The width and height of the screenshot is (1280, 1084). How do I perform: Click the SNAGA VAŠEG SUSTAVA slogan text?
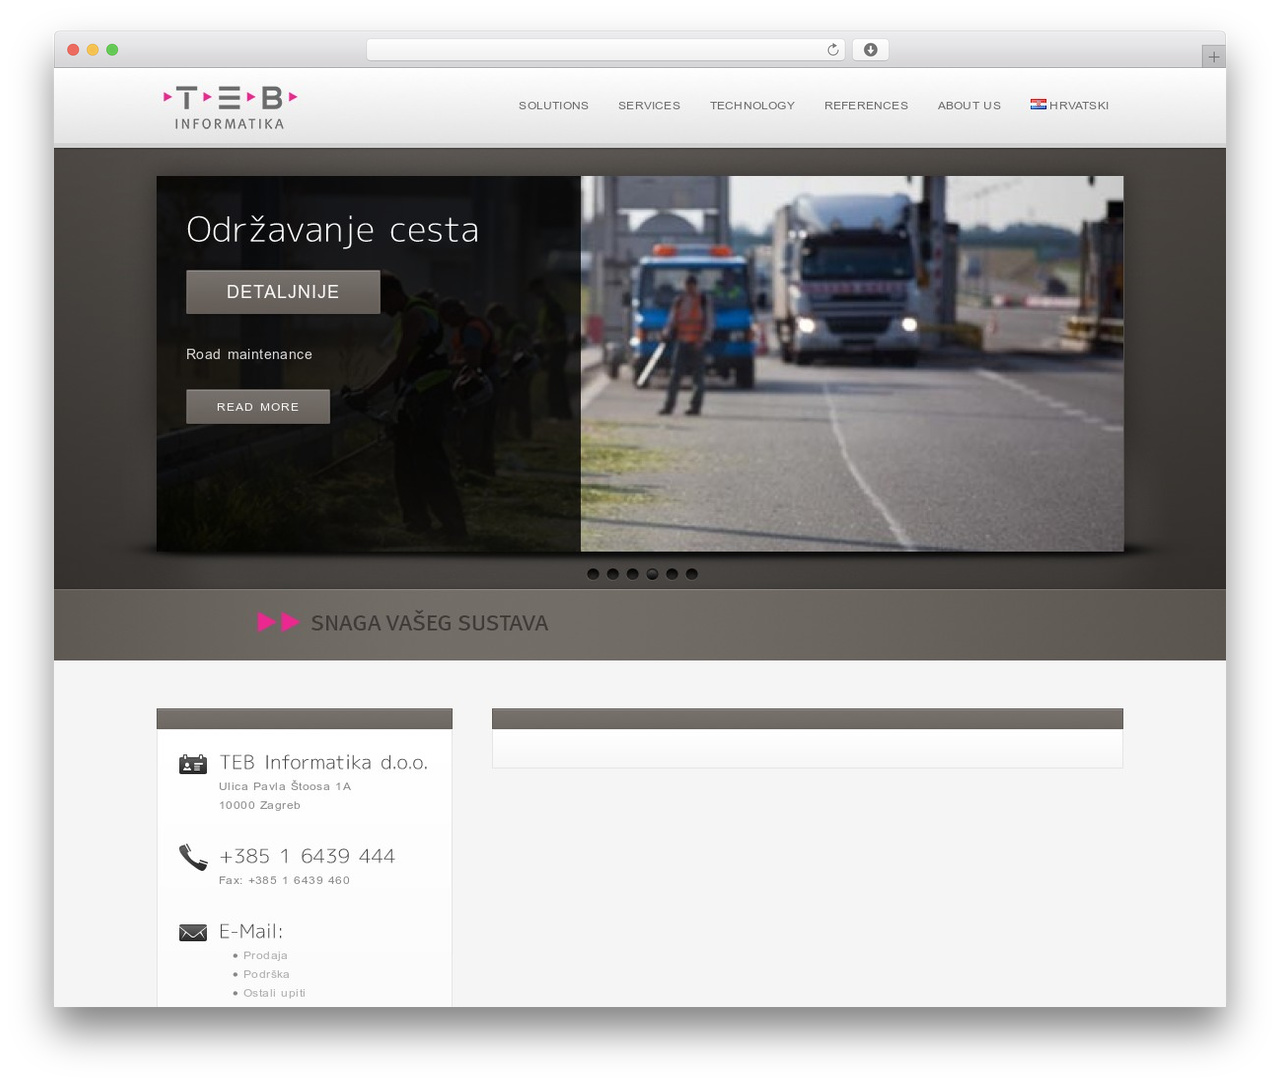point(429,623)
